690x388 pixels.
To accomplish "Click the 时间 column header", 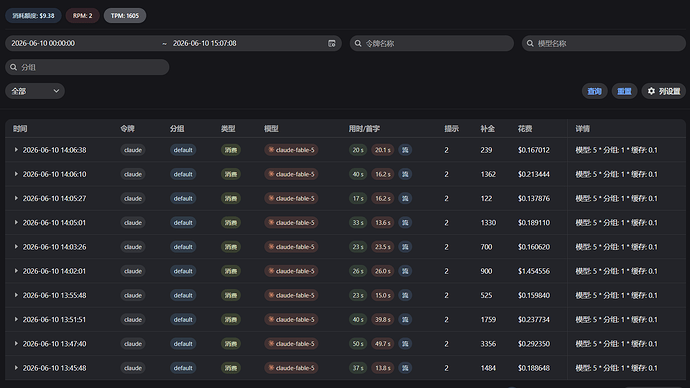I will [20, 128].
